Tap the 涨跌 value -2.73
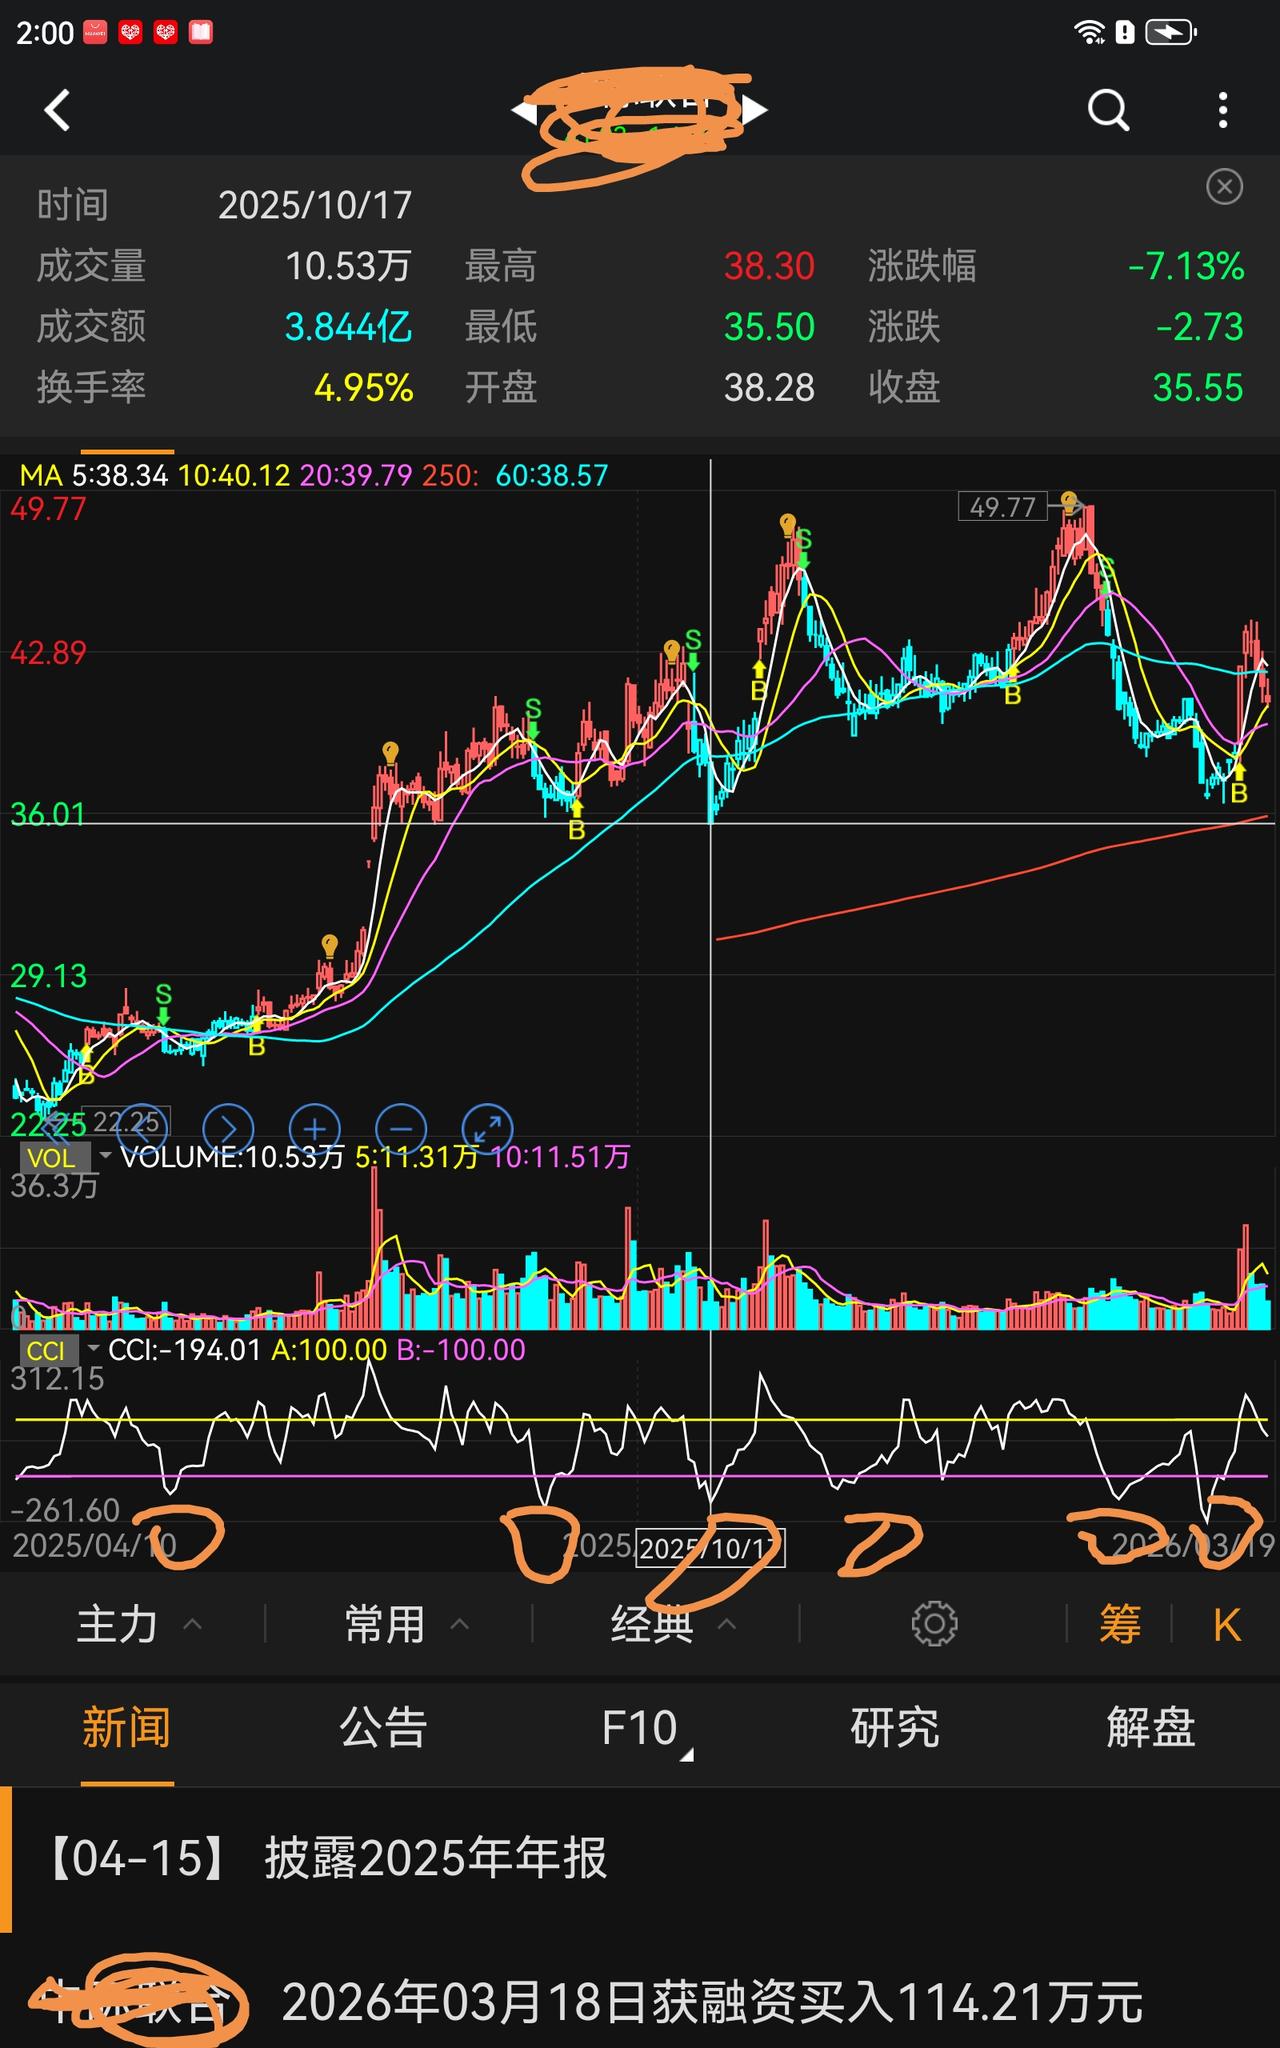The width and height of the screenshot is (1280, 2048). [1200, 327]
